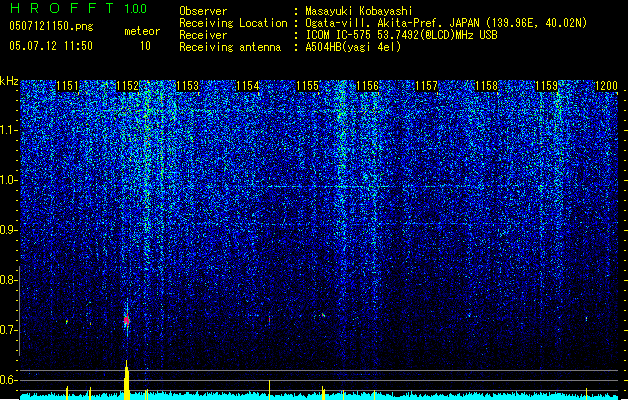Click the HROFFT program title text
The height and width of the screenshot is (400, 629).
pyautogui.click(x=62, y=8)
